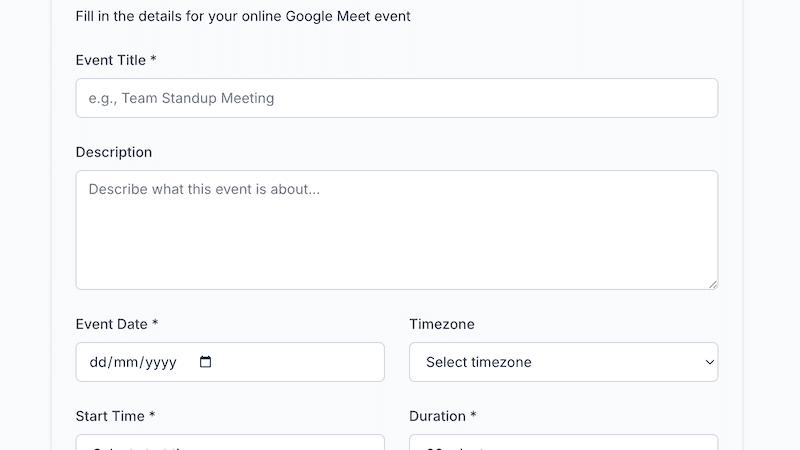Select the day segment of Event Date
The height and width of the screenshot is (450, 800).
98,362
